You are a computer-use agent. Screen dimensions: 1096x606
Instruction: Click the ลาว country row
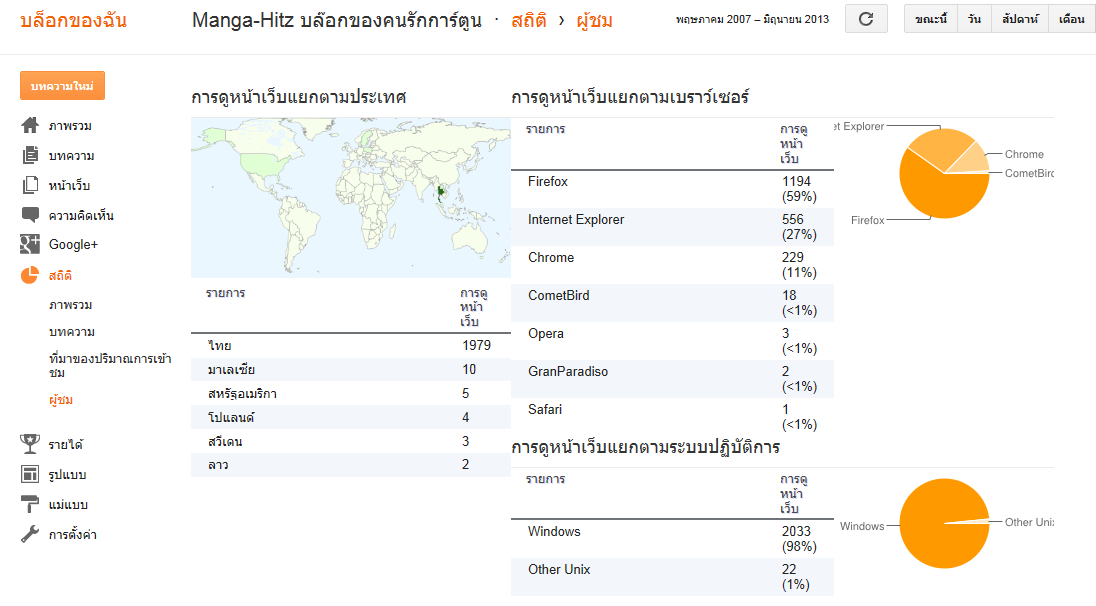[x=350, y=464]
